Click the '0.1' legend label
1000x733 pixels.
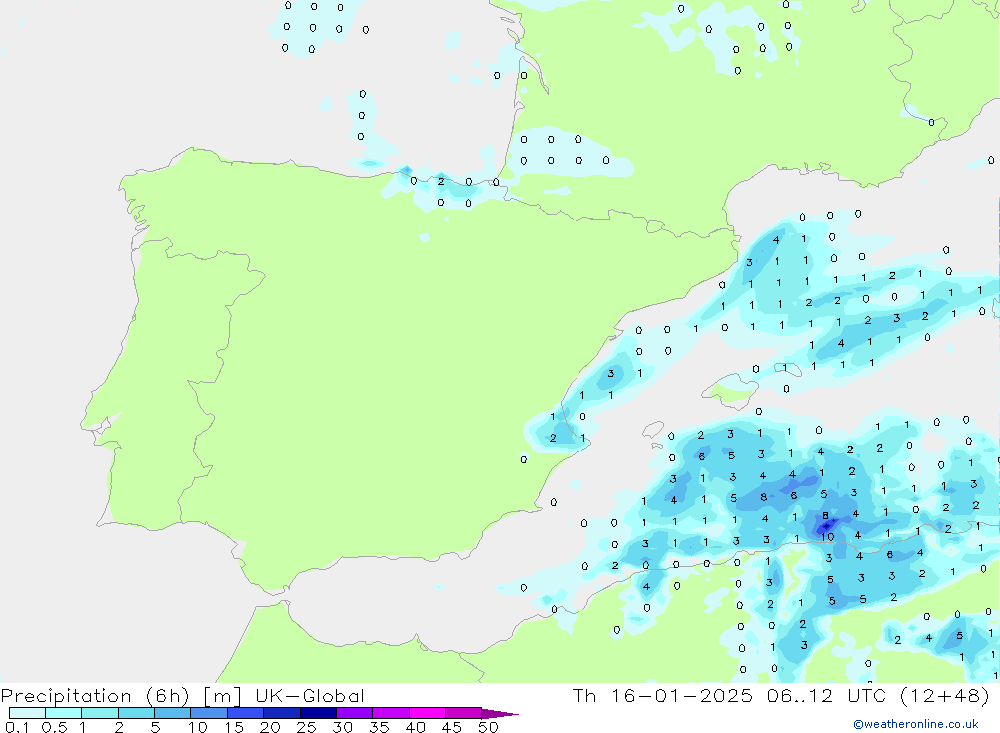coord(17,727)
